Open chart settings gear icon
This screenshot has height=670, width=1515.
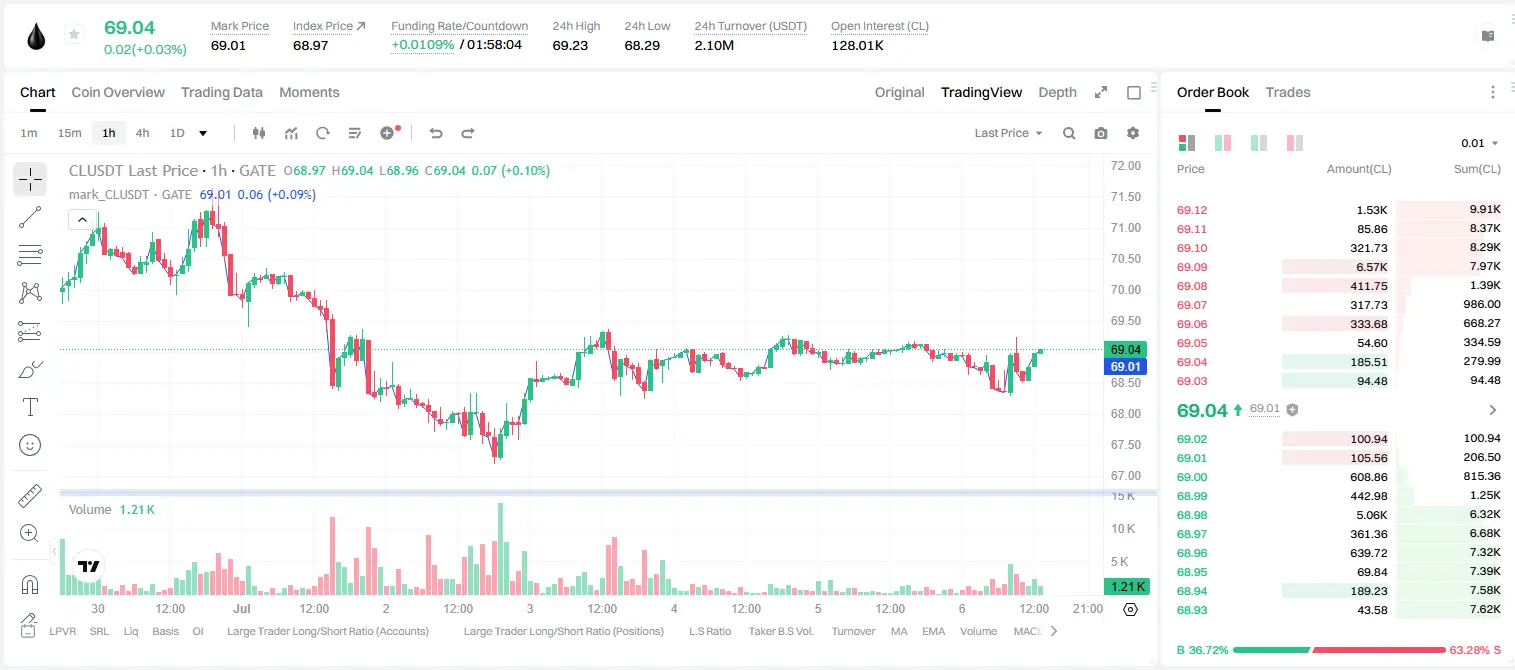(x=1133, y=133)
